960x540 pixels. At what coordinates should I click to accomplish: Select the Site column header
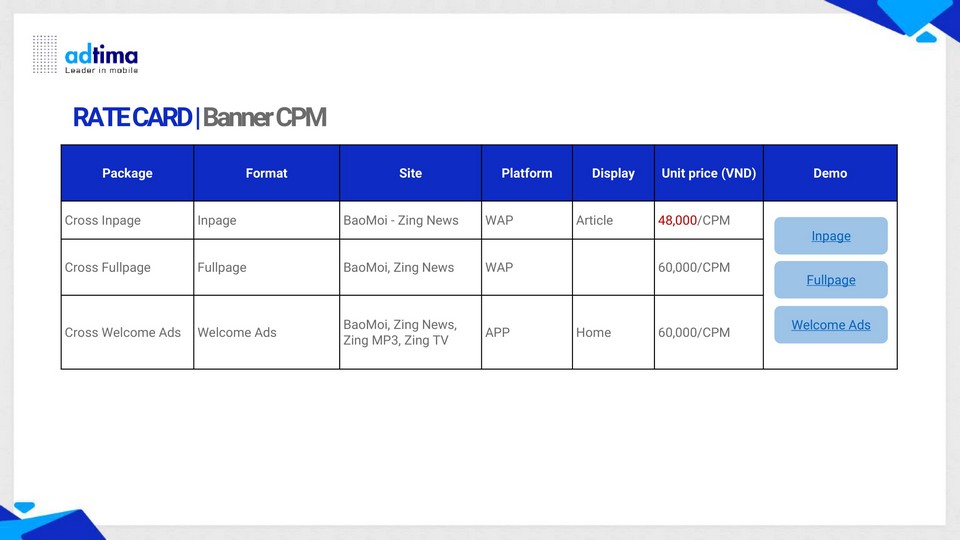(410, 173)
